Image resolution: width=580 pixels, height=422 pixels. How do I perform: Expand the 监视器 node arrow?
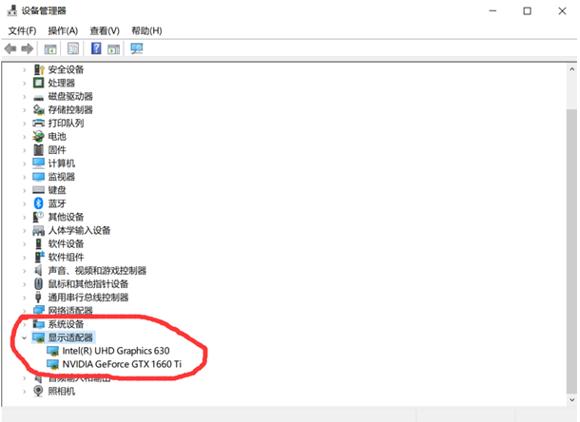[24, 177]
